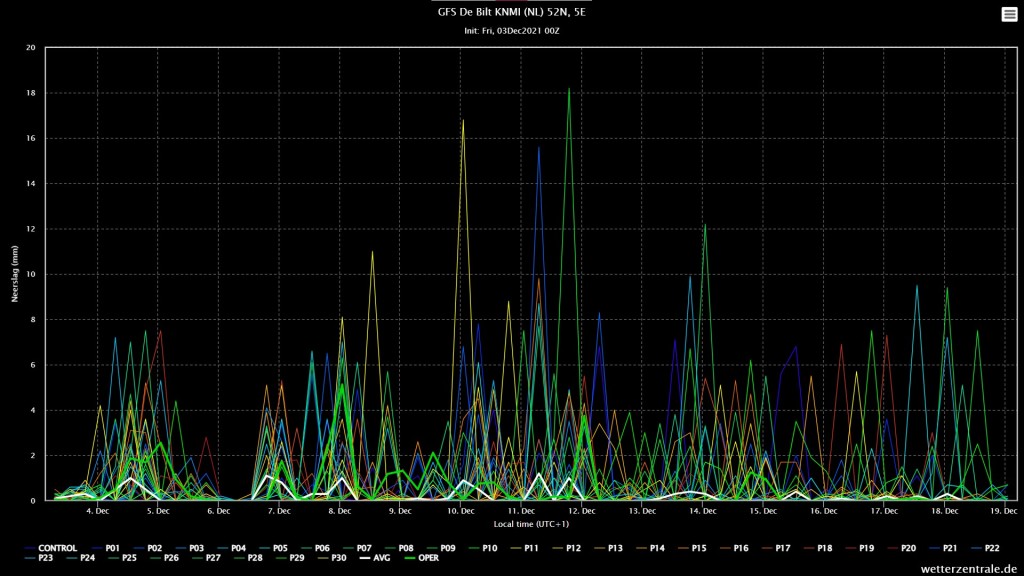Click the 12. Dec peak green line

pos(569,89)
